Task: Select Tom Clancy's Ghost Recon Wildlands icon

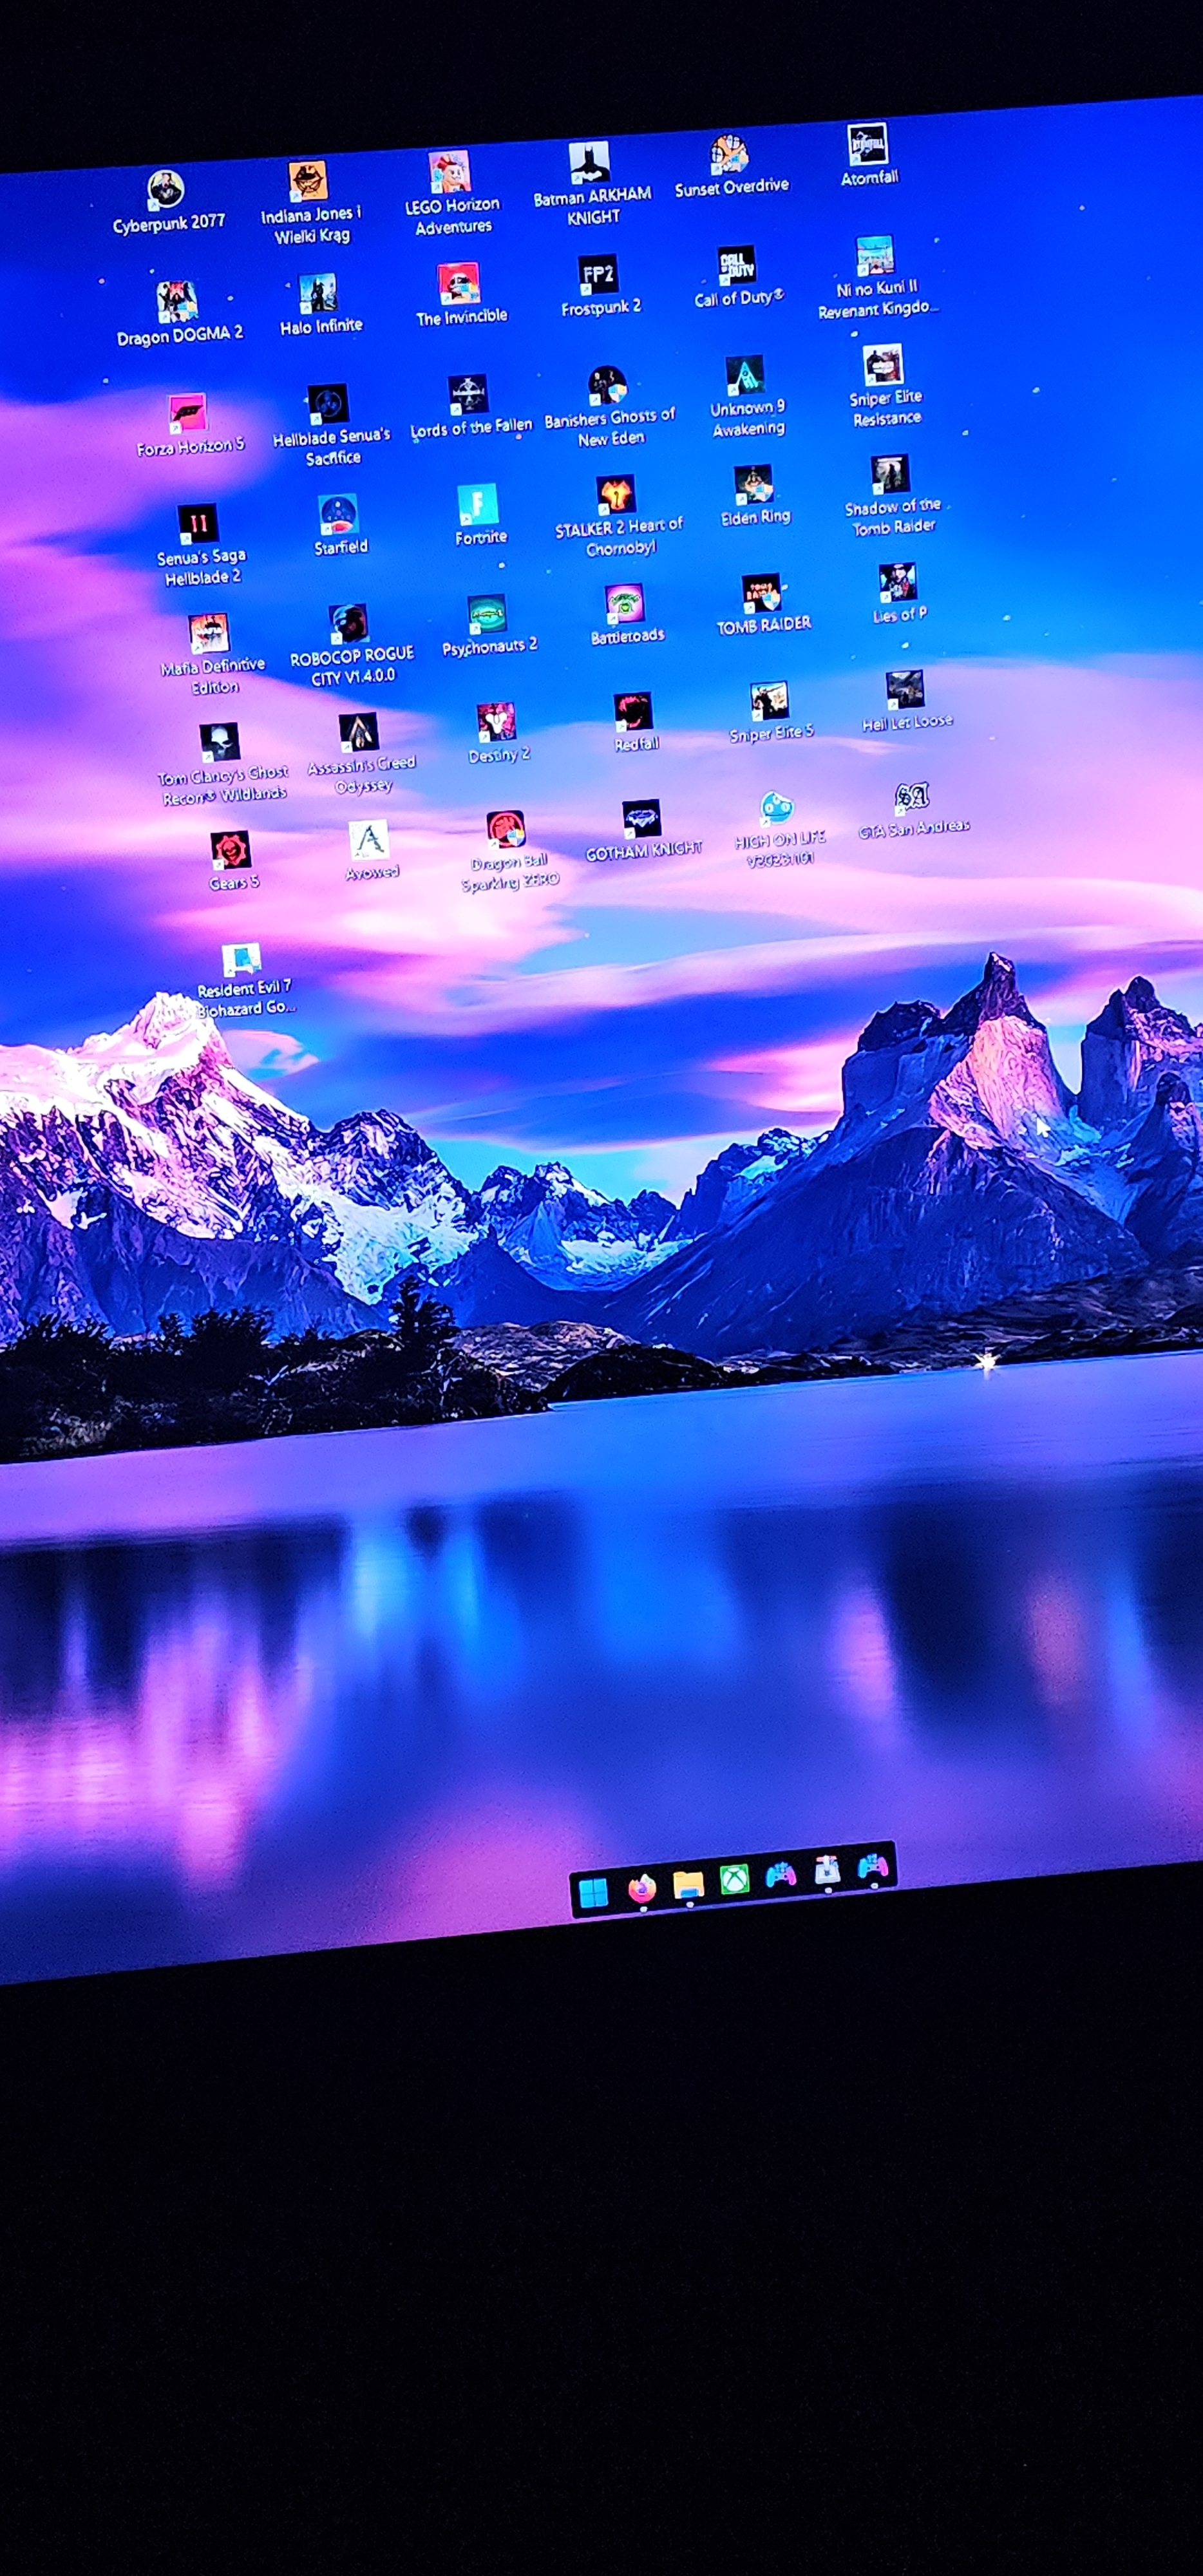Action: pyautogui.click(x=219, y=743)
